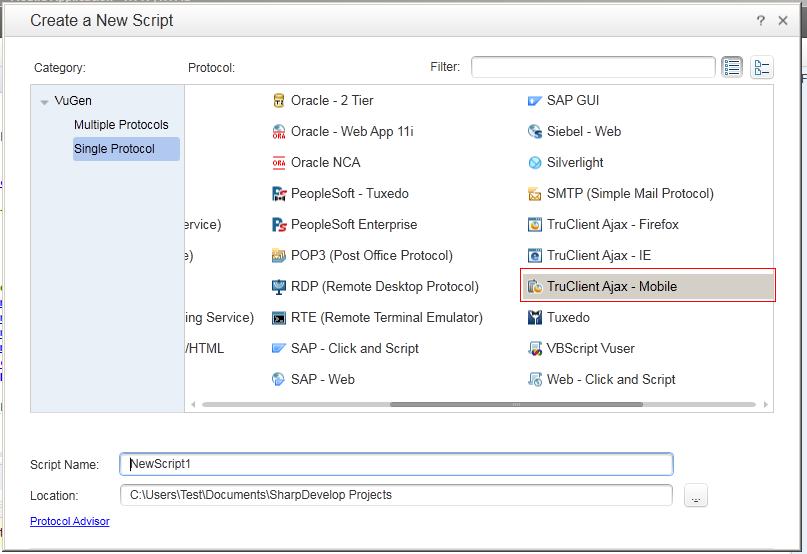Image resolution: width=807 pixels, height=554 pixels.
Task: Select the VuGen tree node label
Action: coord(73,101)
